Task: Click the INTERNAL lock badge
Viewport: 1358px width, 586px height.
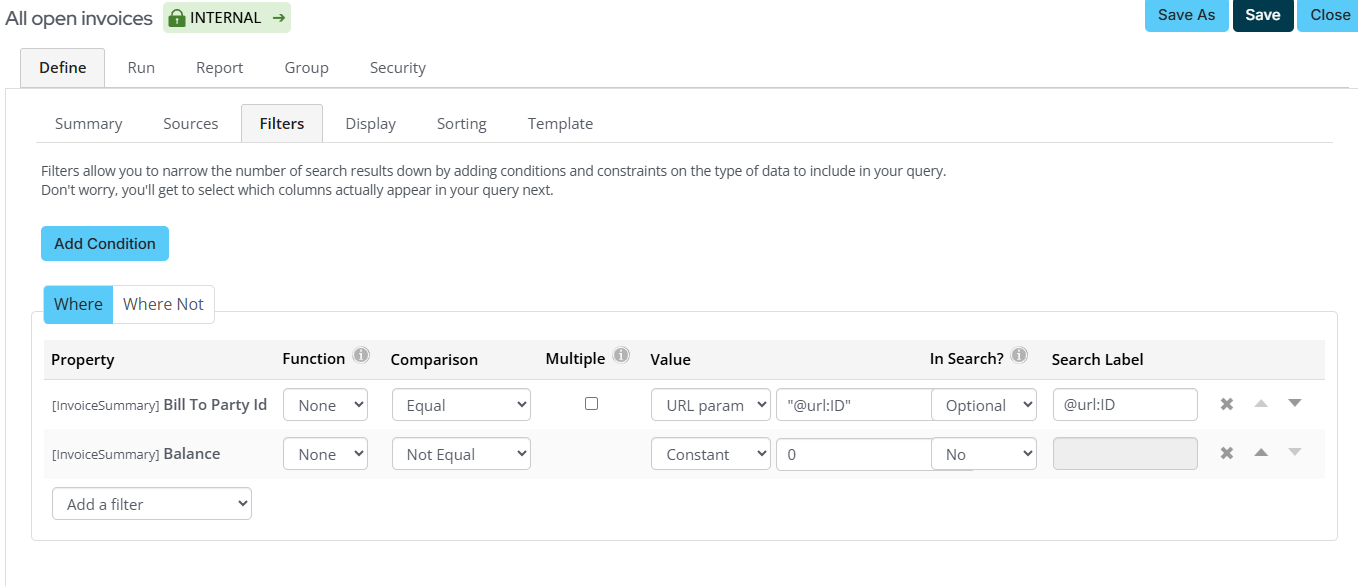Action: (226, 18)
